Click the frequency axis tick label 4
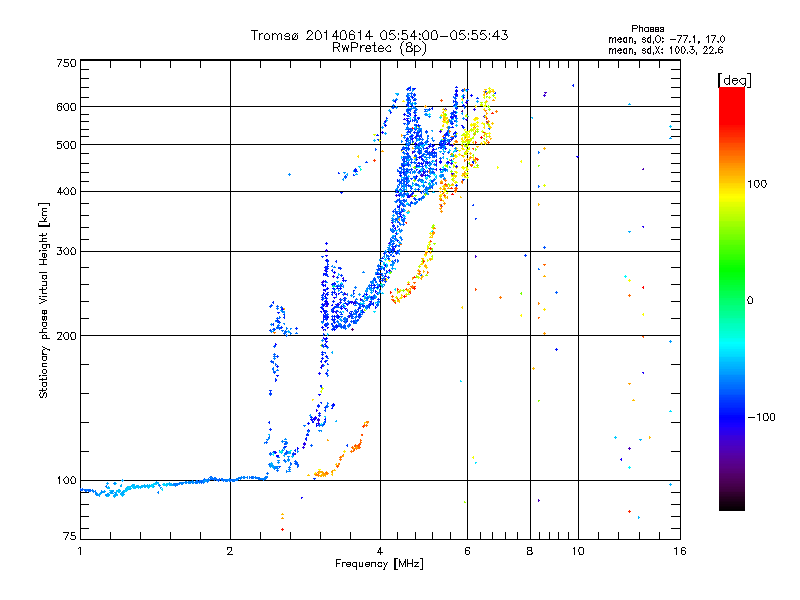Screen dimensions: 800x600 (x=380, y=551)
